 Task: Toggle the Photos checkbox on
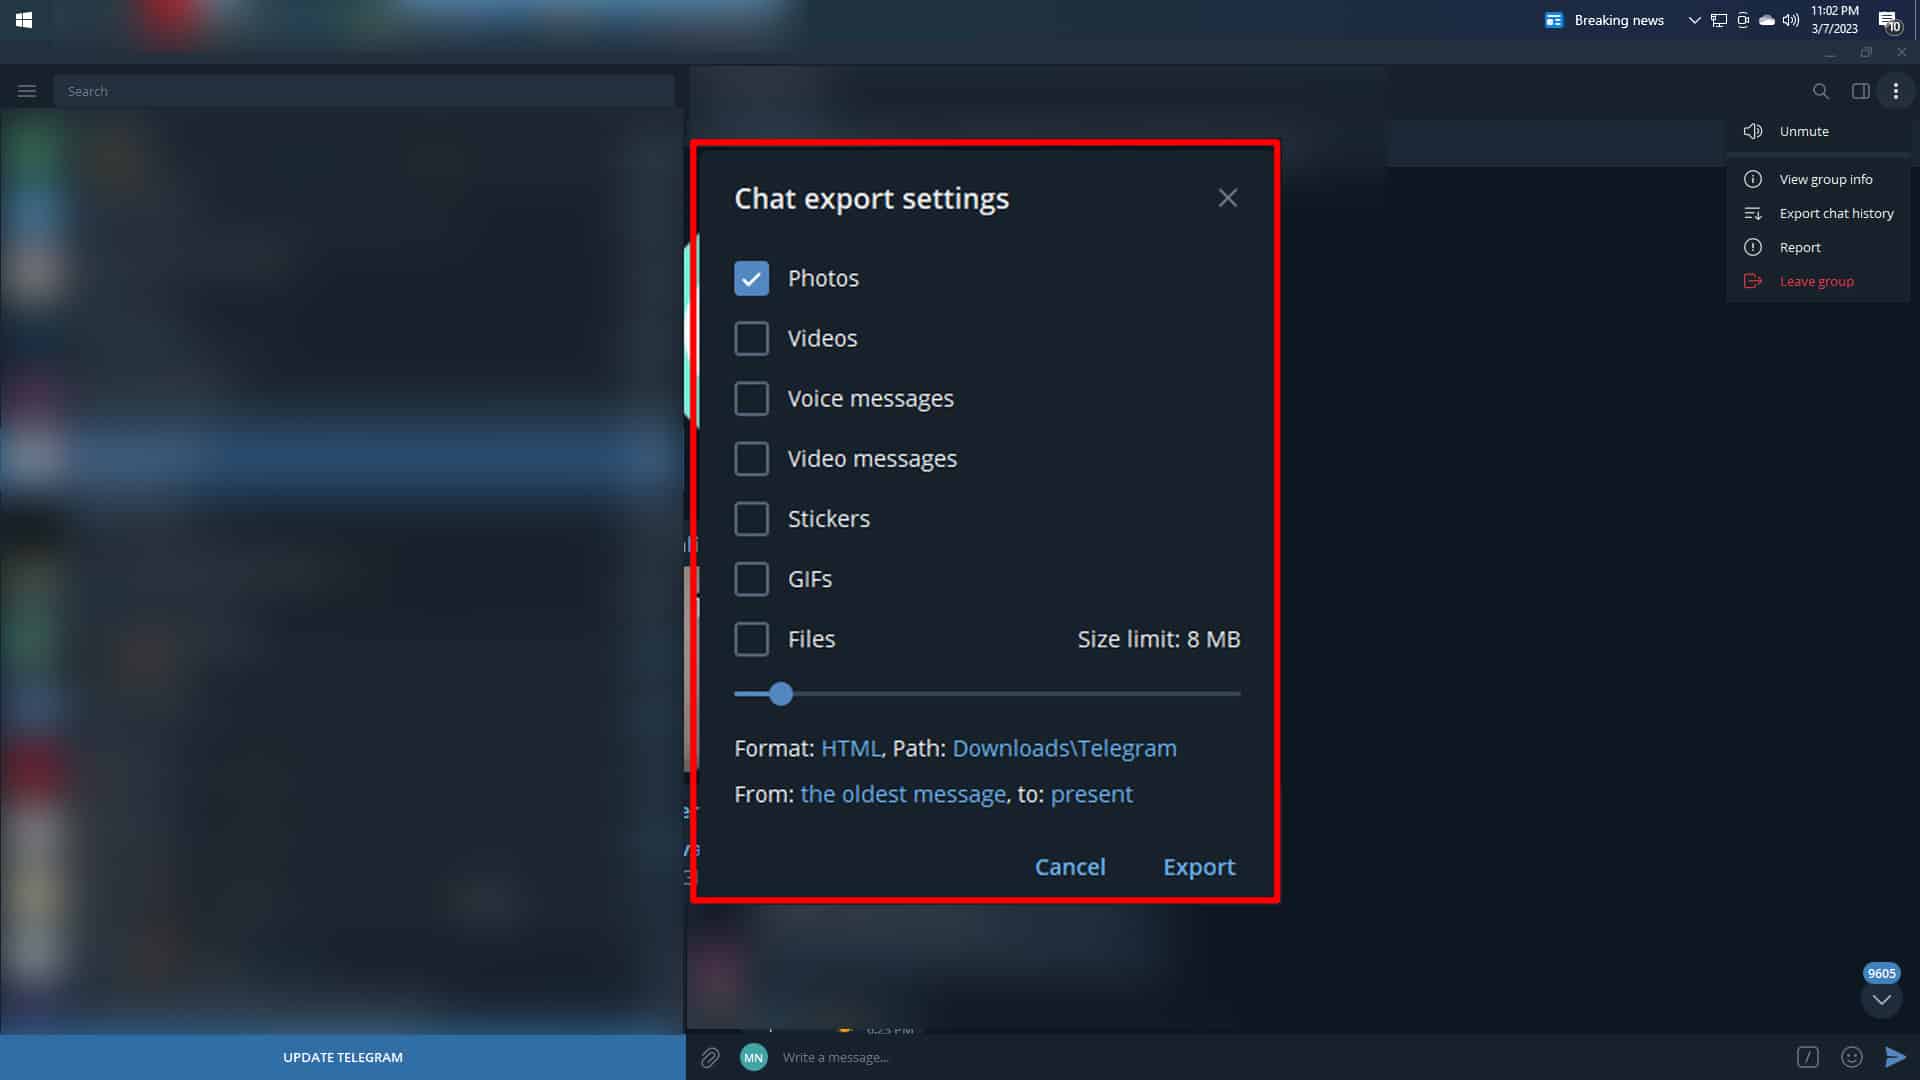pos(749,278)
